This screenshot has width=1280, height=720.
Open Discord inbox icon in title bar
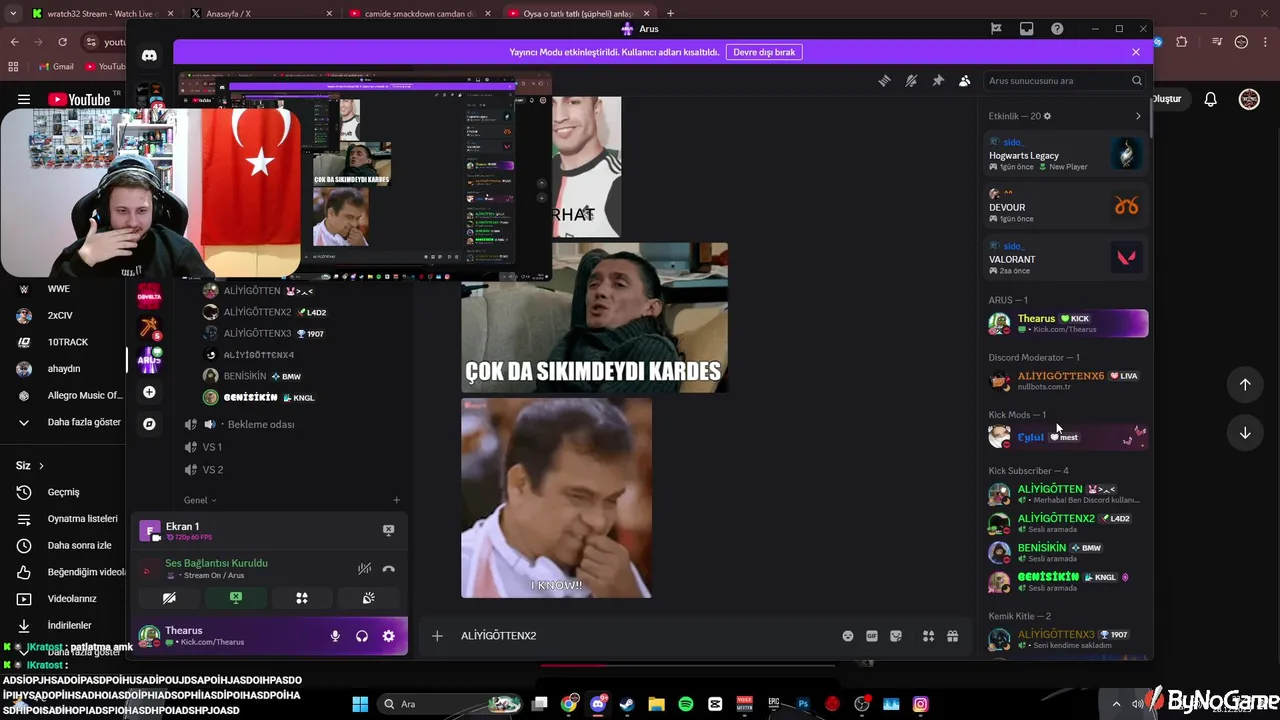point(1026,29)
